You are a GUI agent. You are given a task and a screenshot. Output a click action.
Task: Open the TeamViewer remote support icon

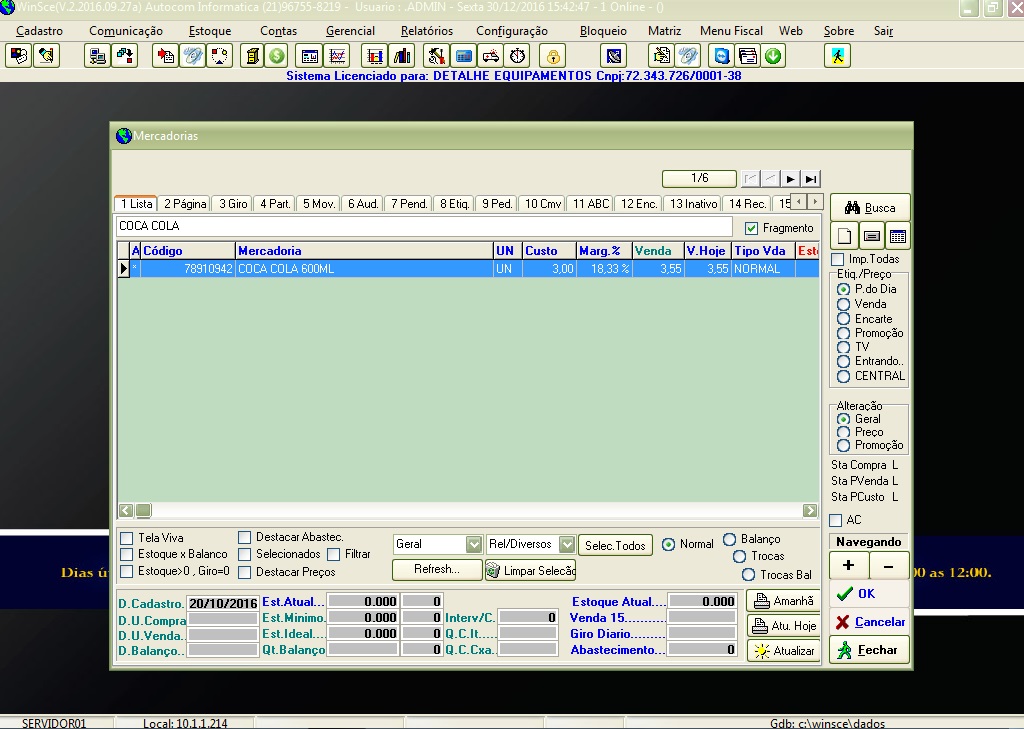[x=722, y=56]
